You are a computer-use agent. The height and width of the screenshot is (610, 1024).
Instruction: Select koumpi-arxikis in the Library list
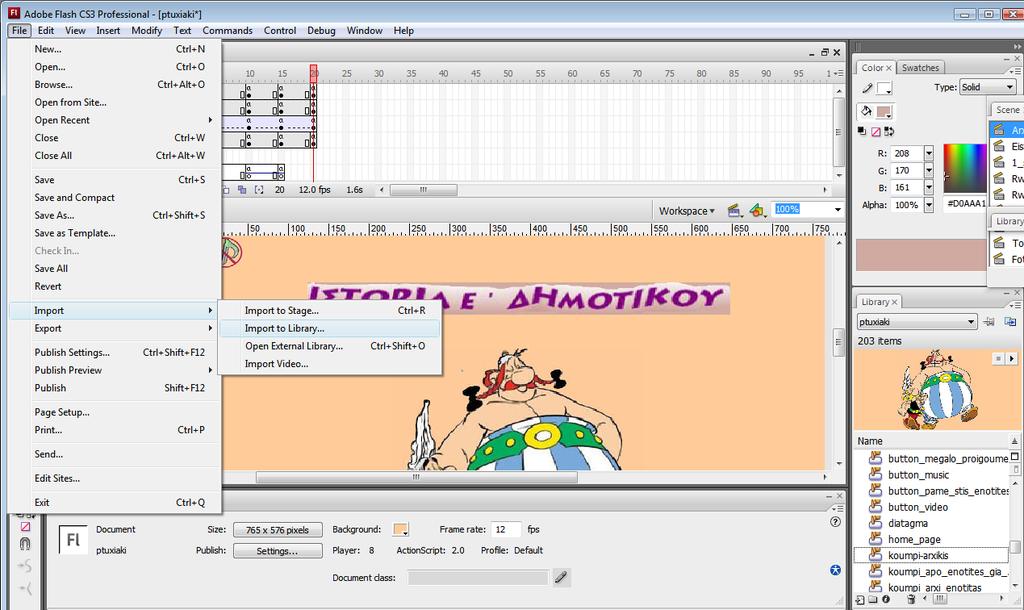coord(931,556)
